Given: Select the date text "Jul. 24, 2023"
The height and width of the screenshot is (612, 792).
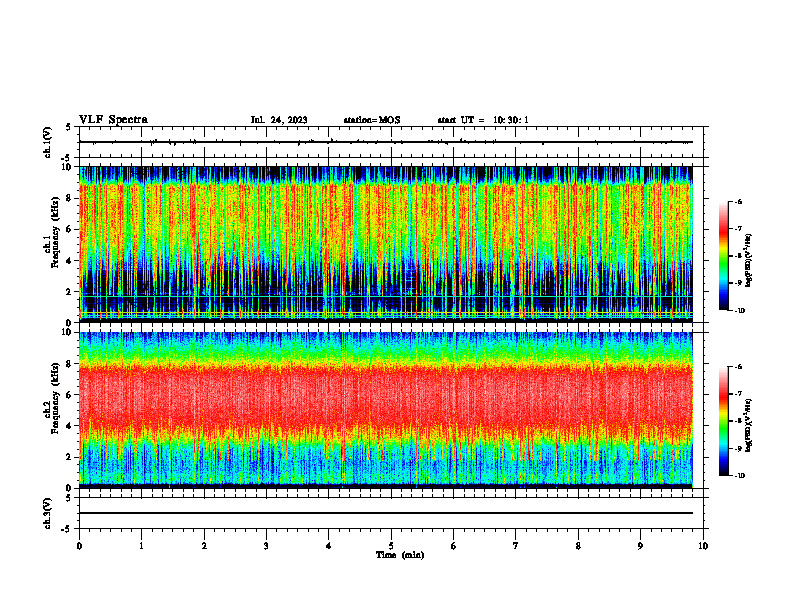Looking at the screenshot, I should tap(279, 120).
